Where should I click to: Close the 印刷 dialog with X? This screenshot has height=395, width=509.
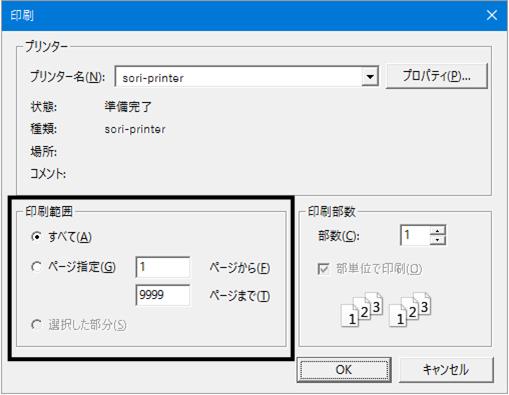pyautogui.click(x=492, y=15)
